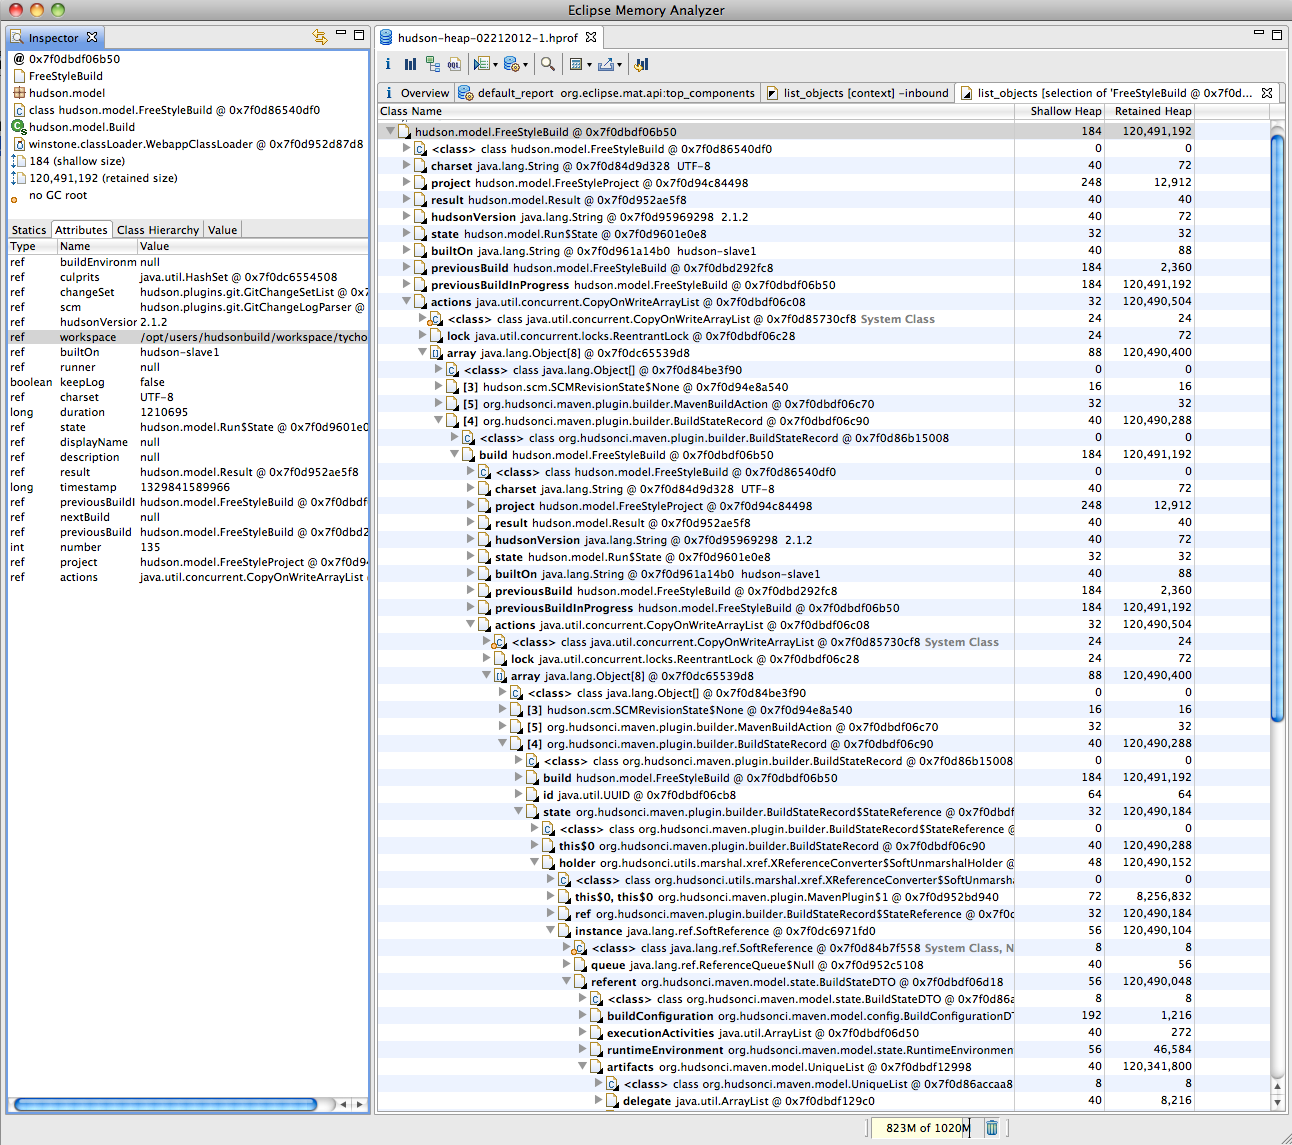Image resolution: width=1292 pixels, height=1145 pixels.
Task: Collapse the 'instance java.lang.ref.SoftReference' row
Action: click(550, 930)
